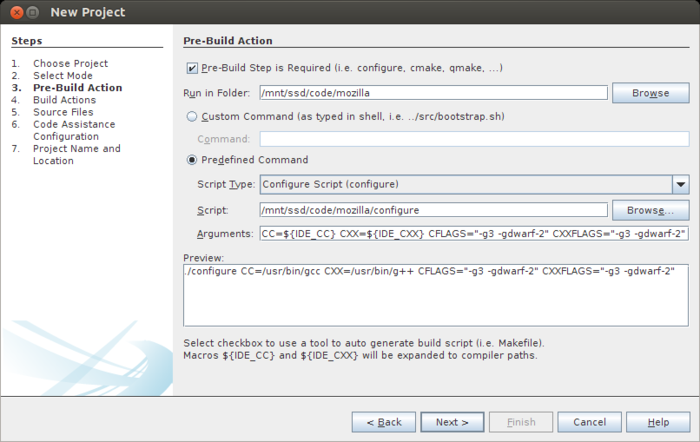Go back with the Back button
Image resolution: width=700 pixels, height=442 pixels.
(x=383, y=422)
